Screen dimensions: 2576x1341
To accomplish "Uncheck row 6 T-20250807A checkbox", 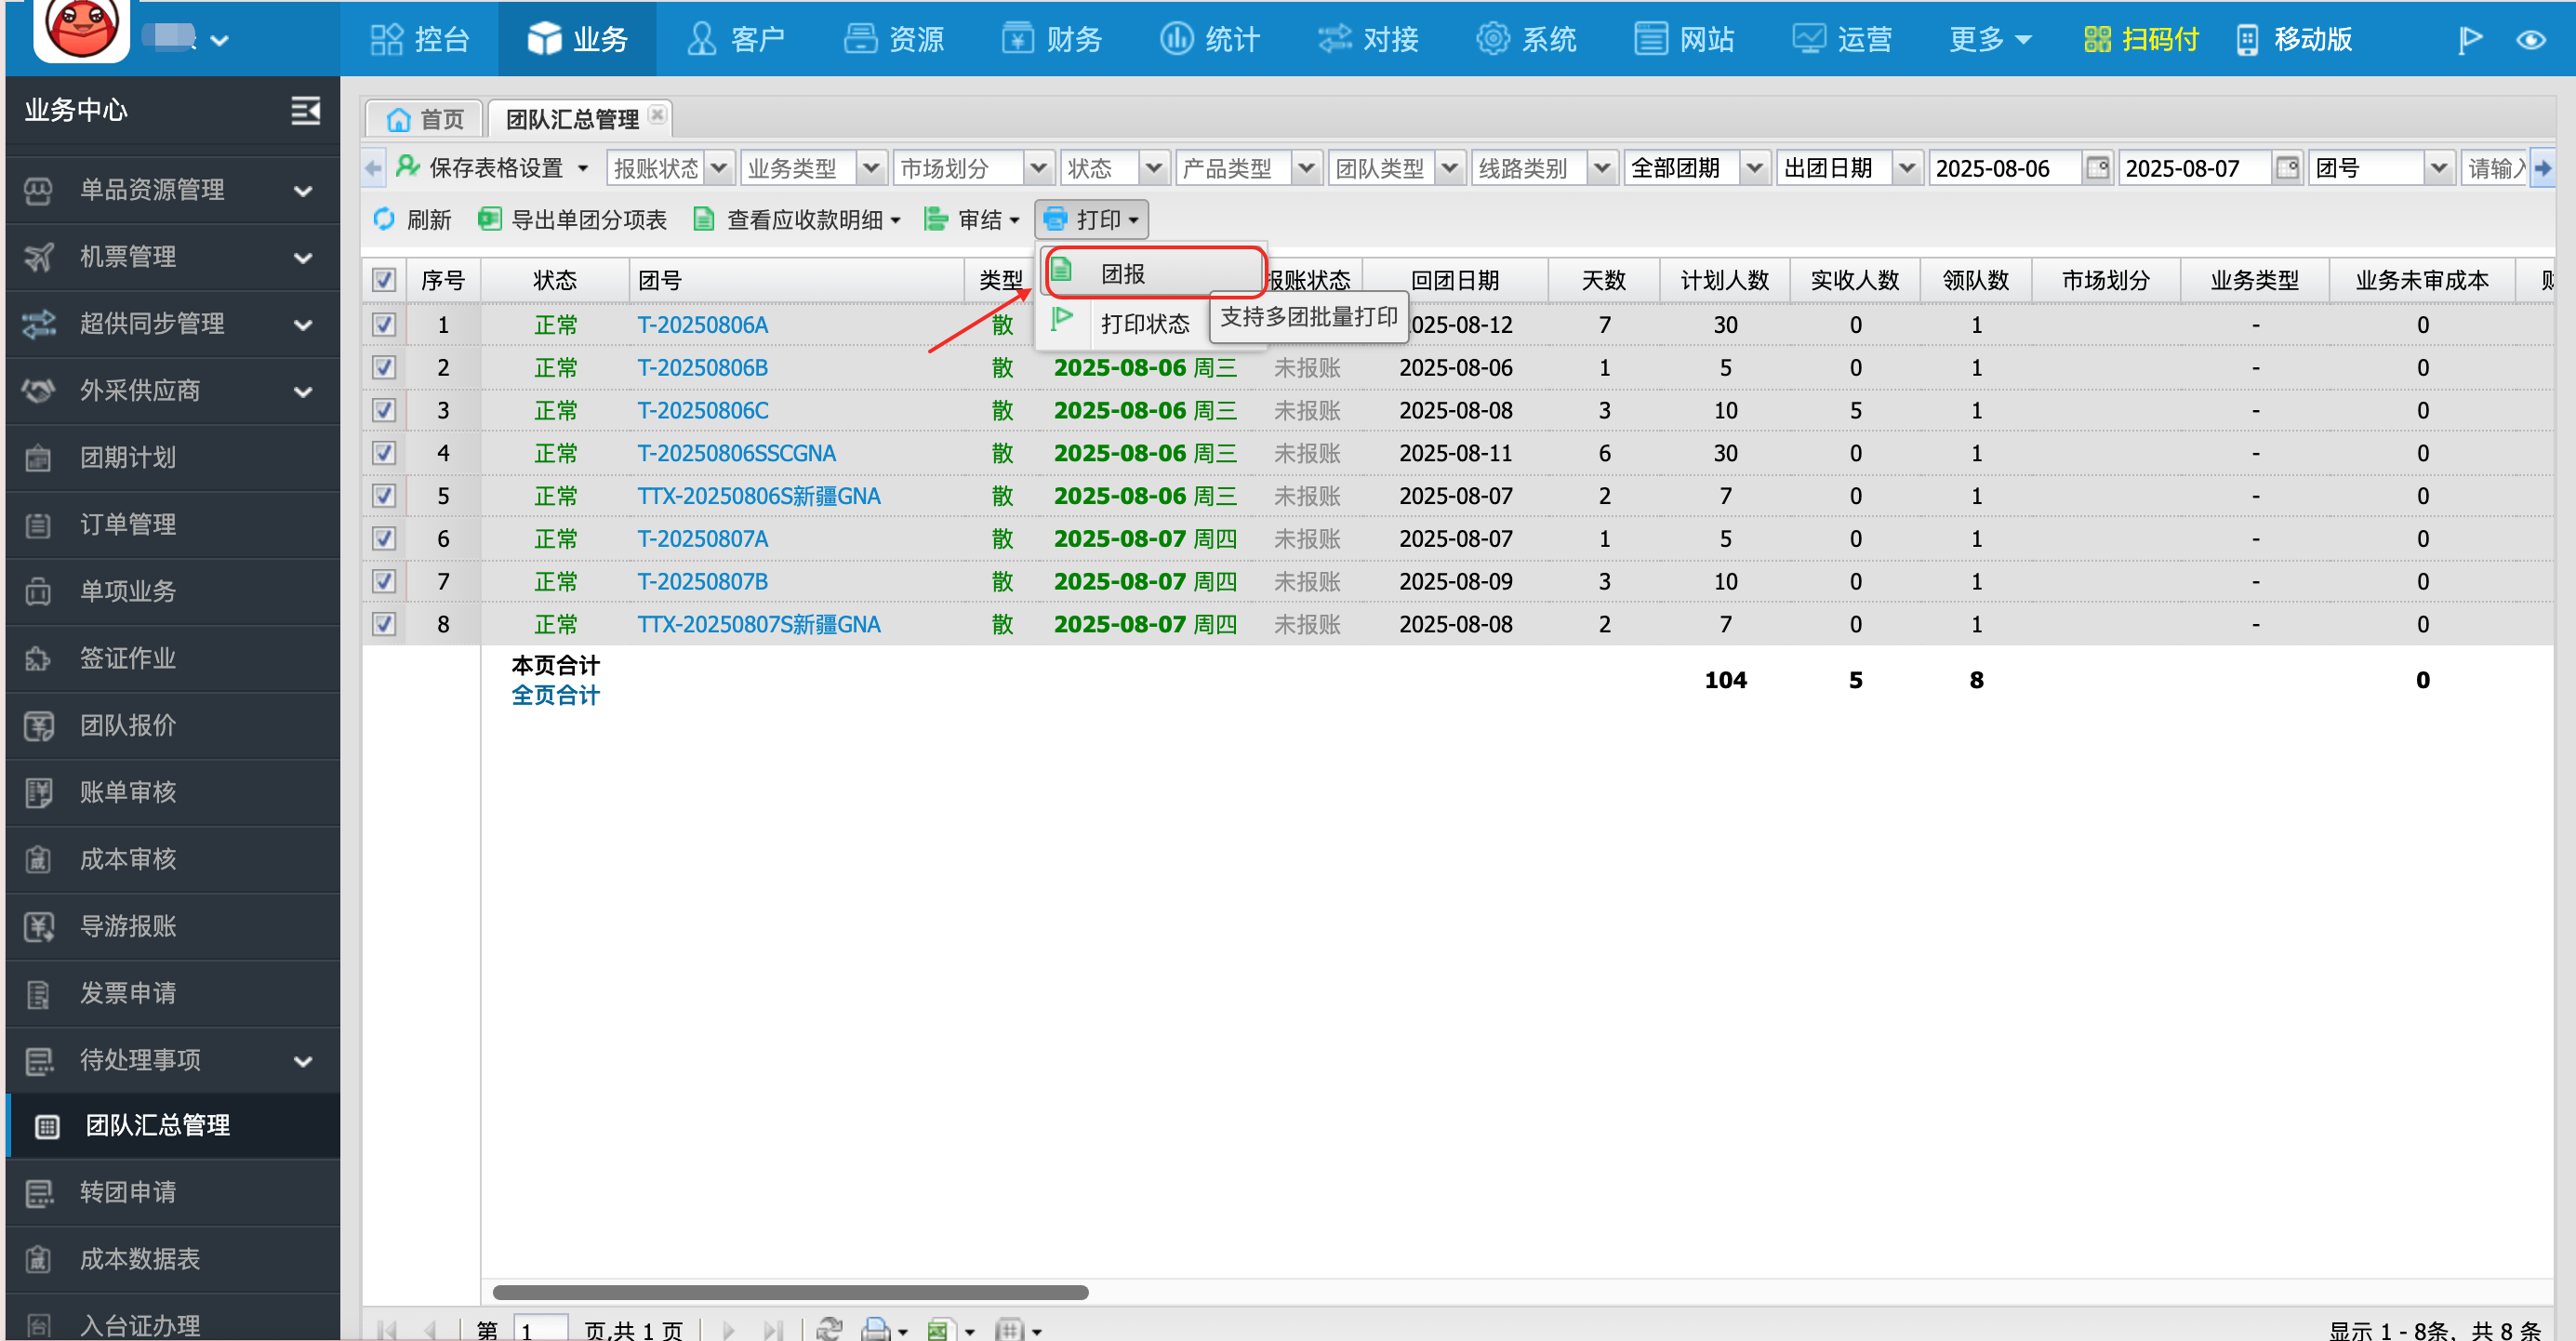I will click(384, 539).
